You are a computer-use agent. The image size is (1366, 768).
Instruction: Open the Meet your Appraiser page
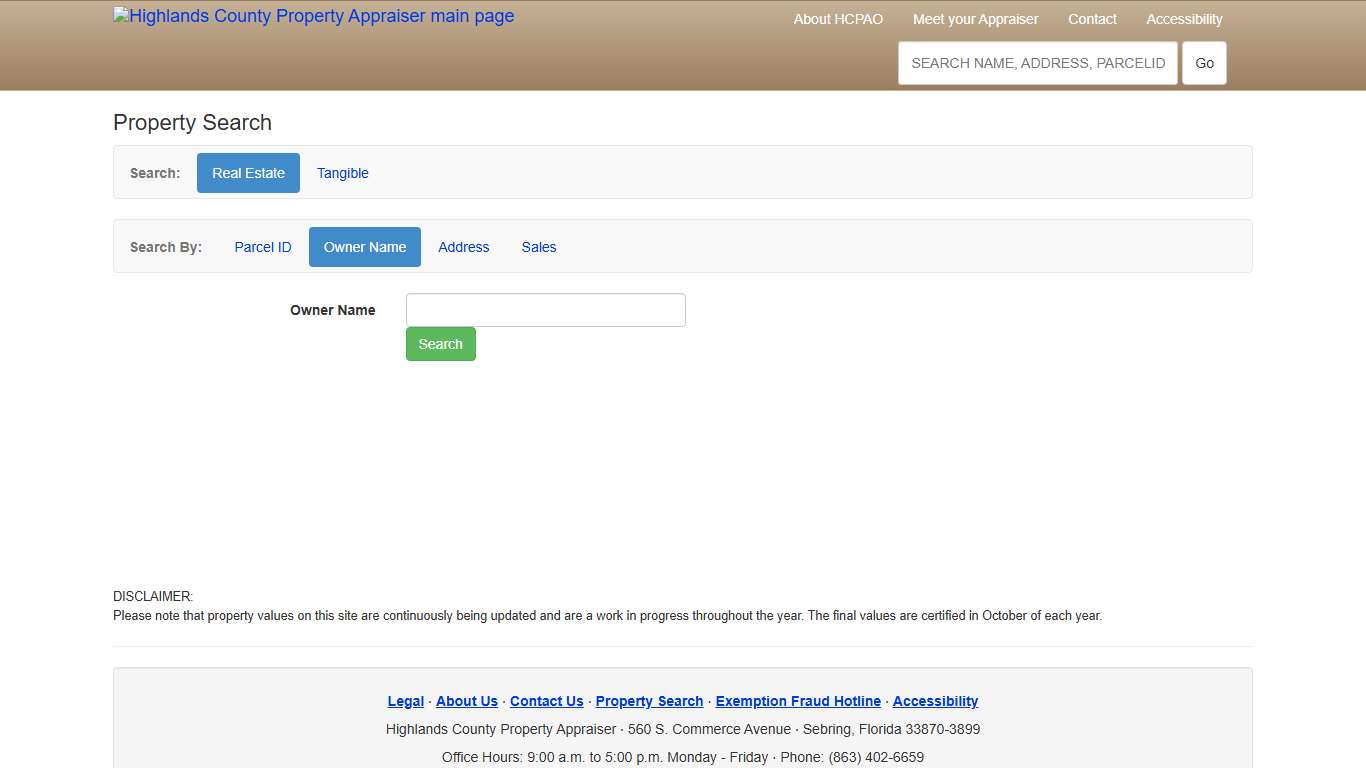(x=975, y=19)
